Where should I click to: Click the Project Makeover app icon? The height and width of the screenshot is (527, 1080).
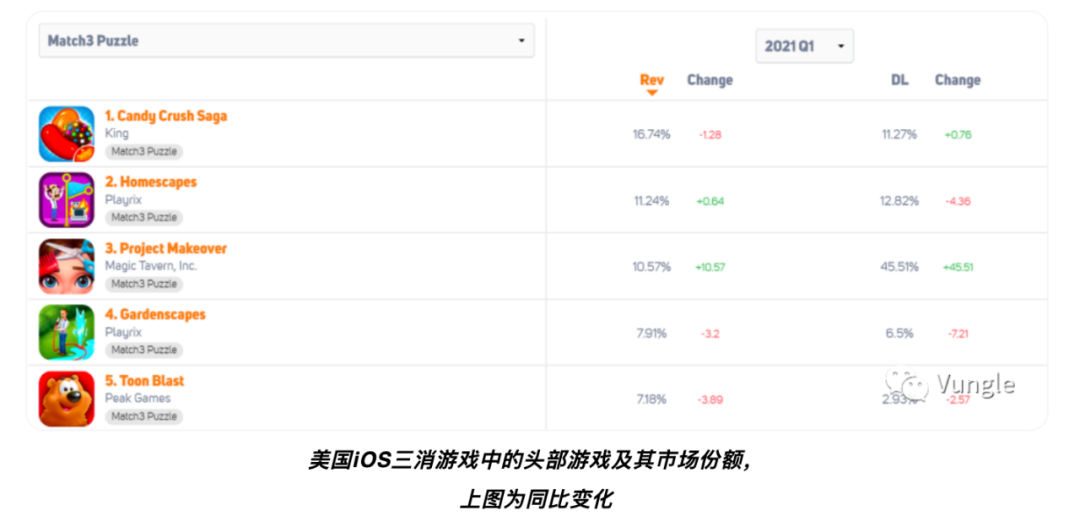(66, 267)
